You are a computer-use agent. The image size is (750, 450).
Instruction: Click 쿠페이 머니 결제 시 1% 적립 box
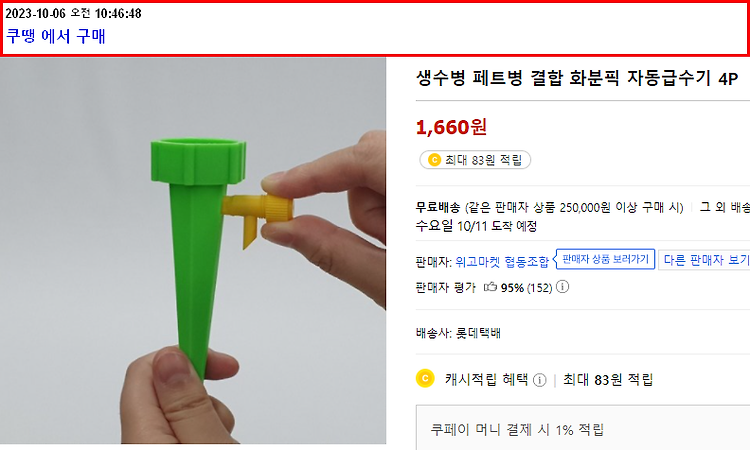(x=583, y=428)
